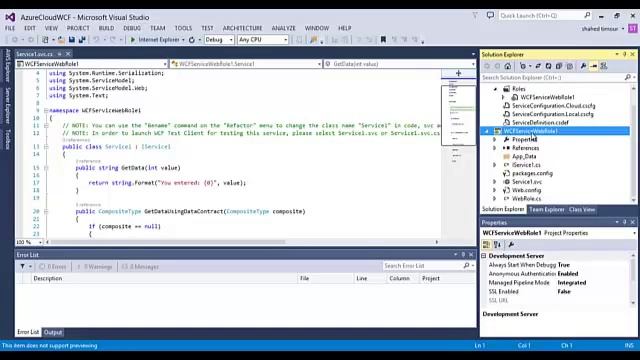Click the Save icon in the toolbar
The height and width of the screenshot is (360, 640).
click(72, 40)
